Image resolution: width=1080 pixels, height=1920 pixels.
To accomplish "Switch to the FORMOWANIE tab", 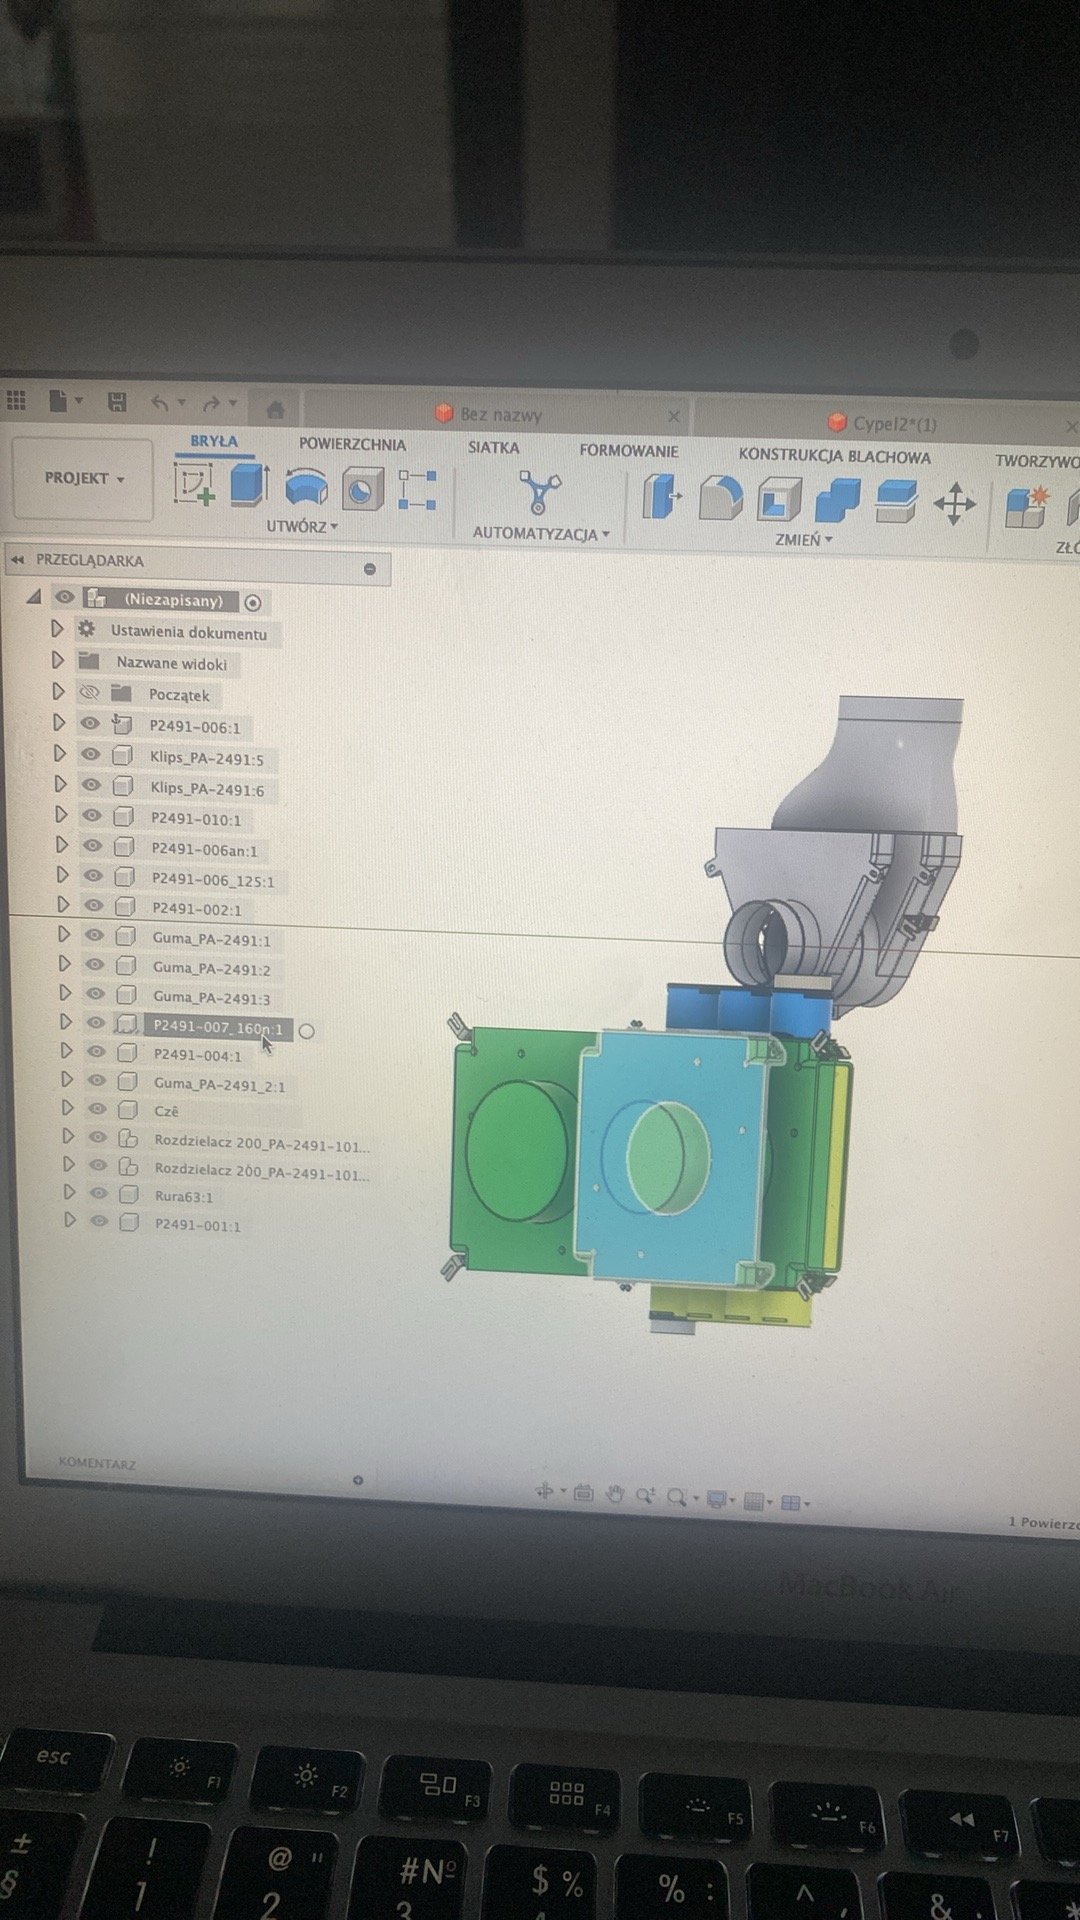I will click(629, 451).
